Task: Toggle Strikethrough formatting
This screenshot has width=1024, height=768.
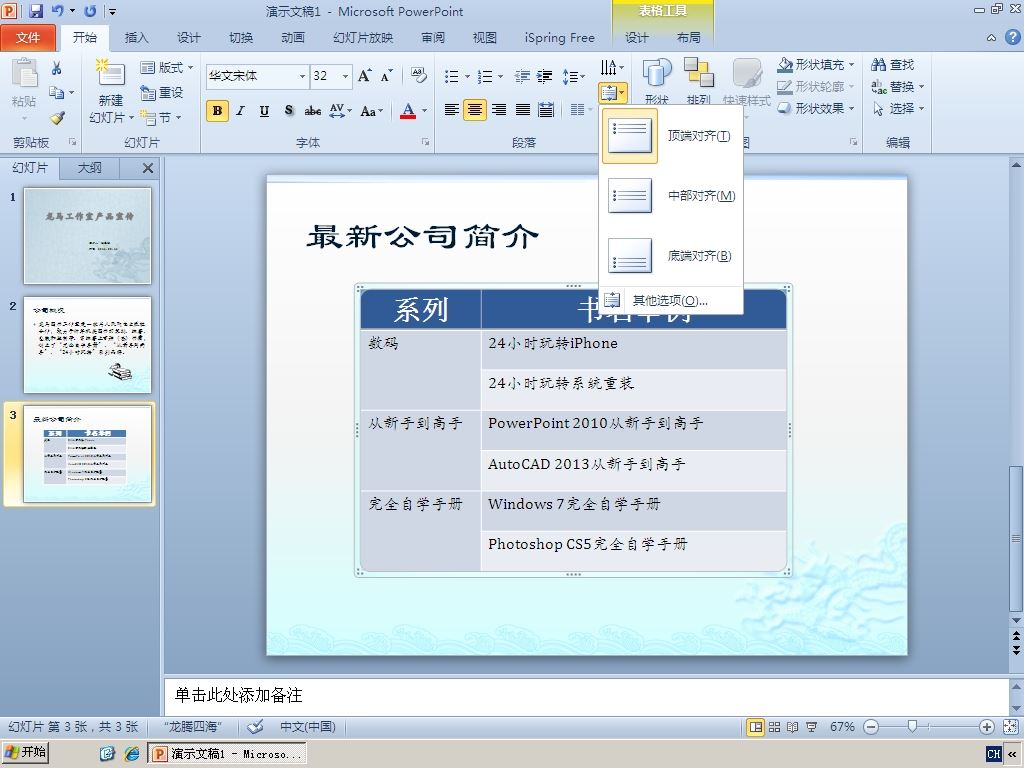Action: tap(313, 110)
